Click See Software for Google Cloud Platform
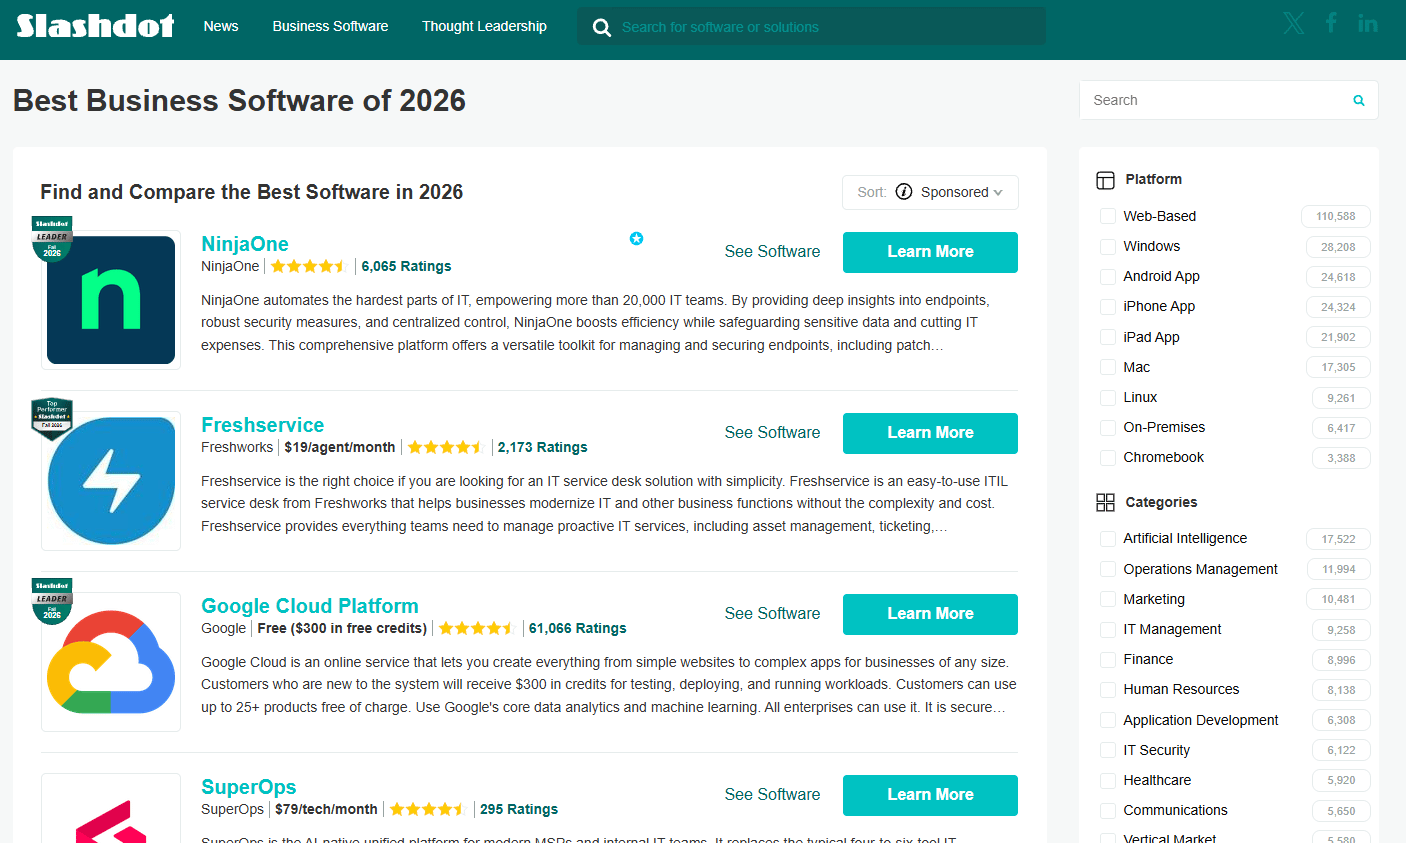The width and height of the screenshot is (1406, 843). [x=772, y=614]
